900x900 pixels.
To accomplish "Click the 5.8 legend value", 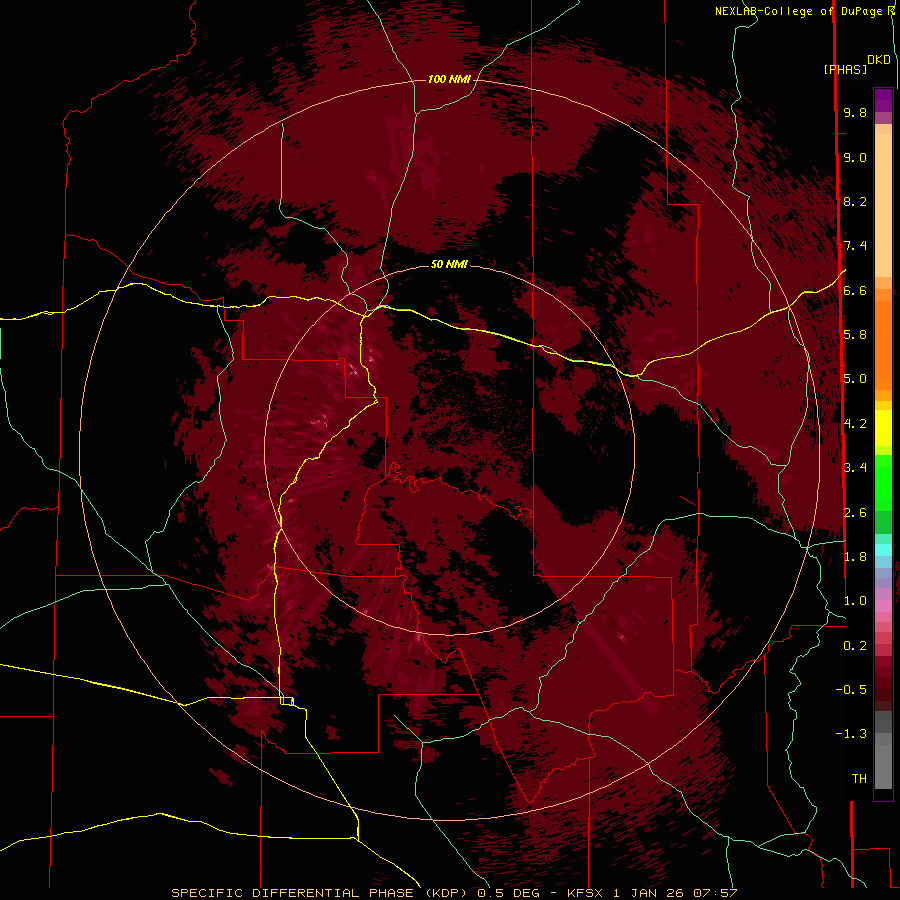I will (x=855, y=335).
